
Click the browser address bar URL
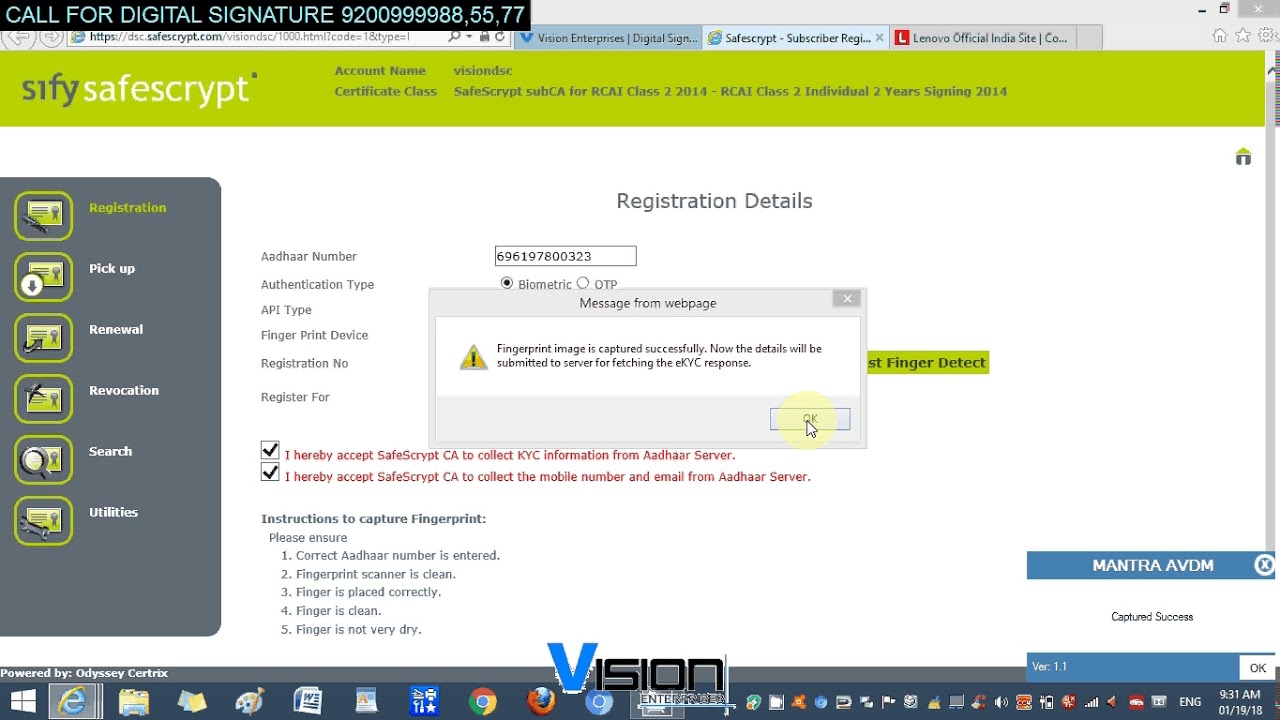point(250,37)
